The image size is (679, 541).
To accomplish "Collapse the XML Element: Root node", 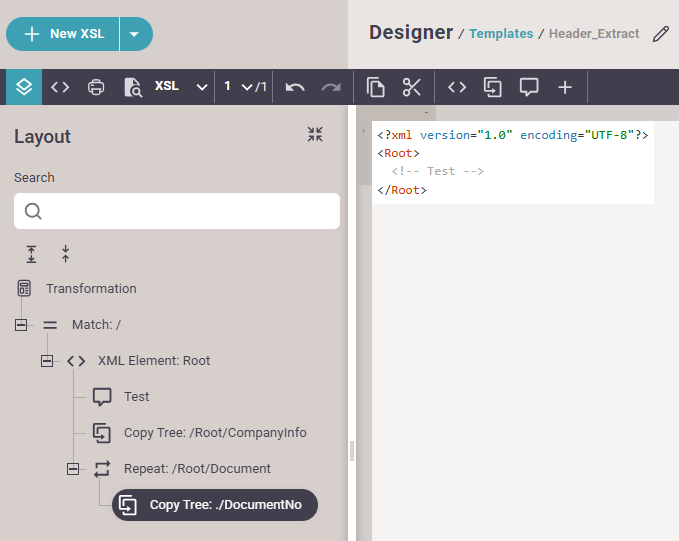I will click(47, 361).
